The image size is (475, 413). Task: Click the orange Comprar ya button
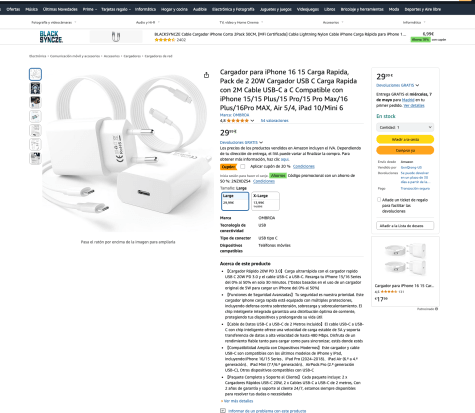(405, 150)
